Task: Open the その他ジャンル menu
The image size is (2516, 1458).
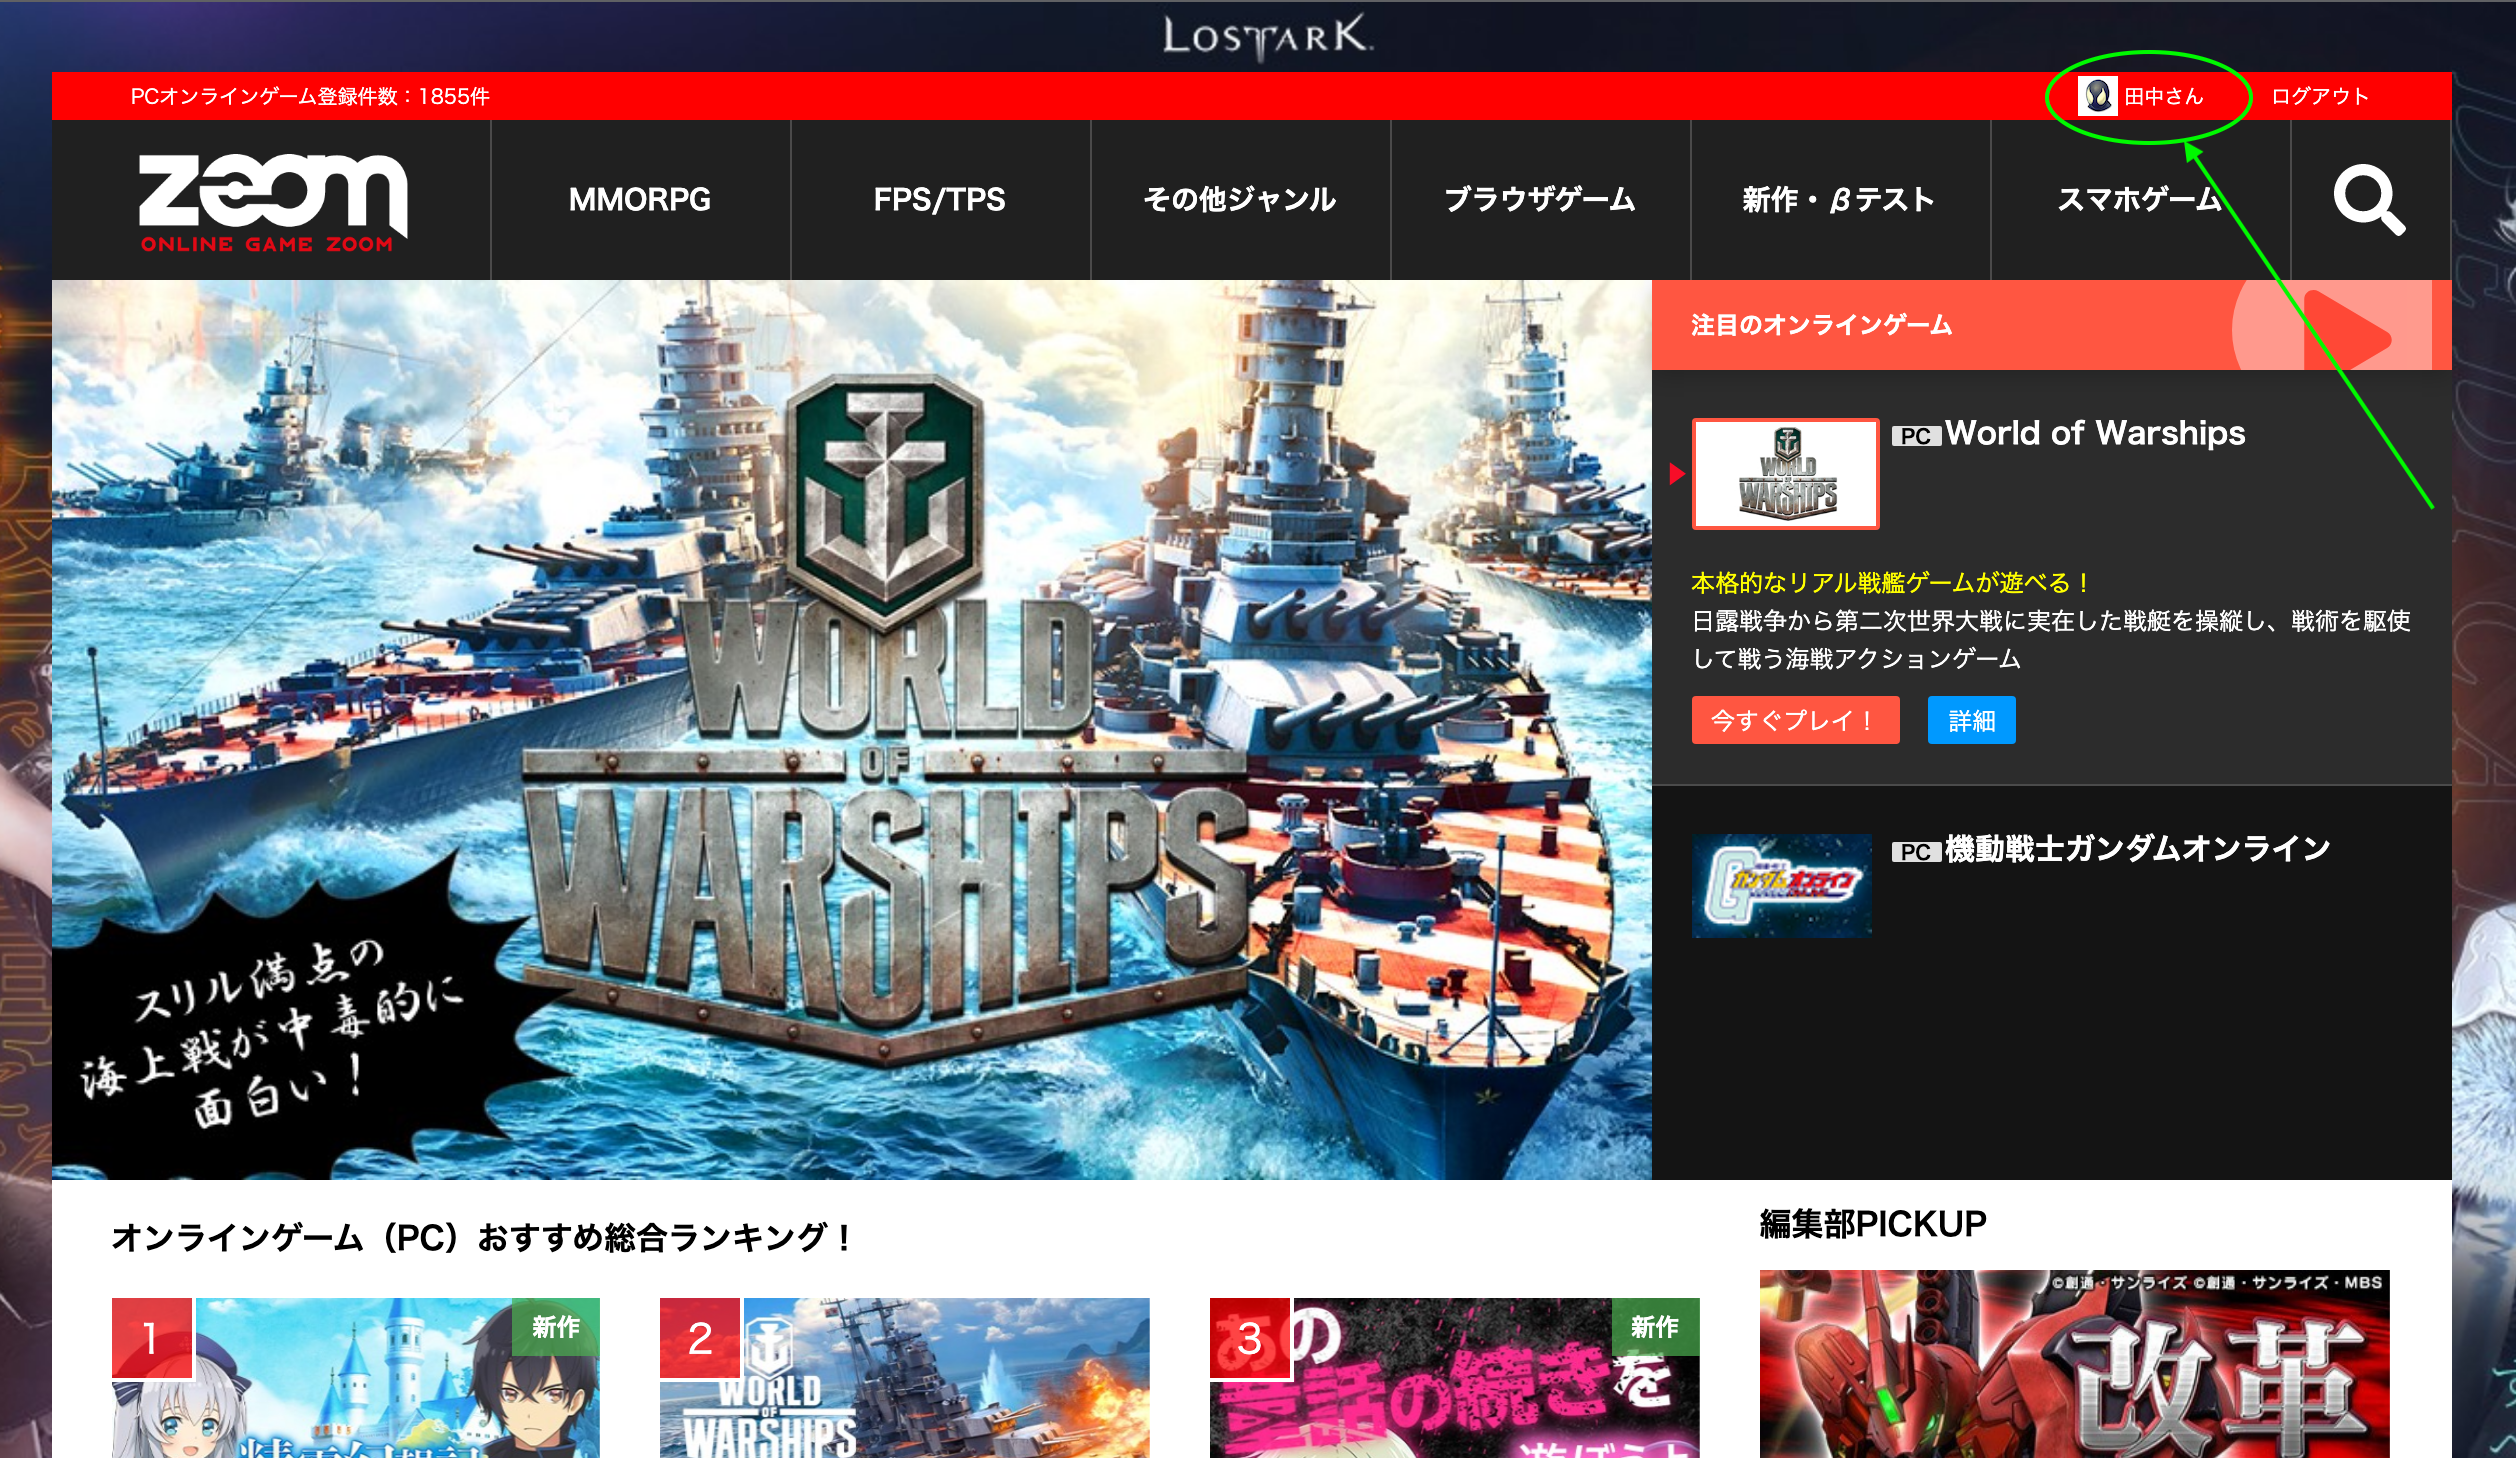Action: tap(1240, 200)
